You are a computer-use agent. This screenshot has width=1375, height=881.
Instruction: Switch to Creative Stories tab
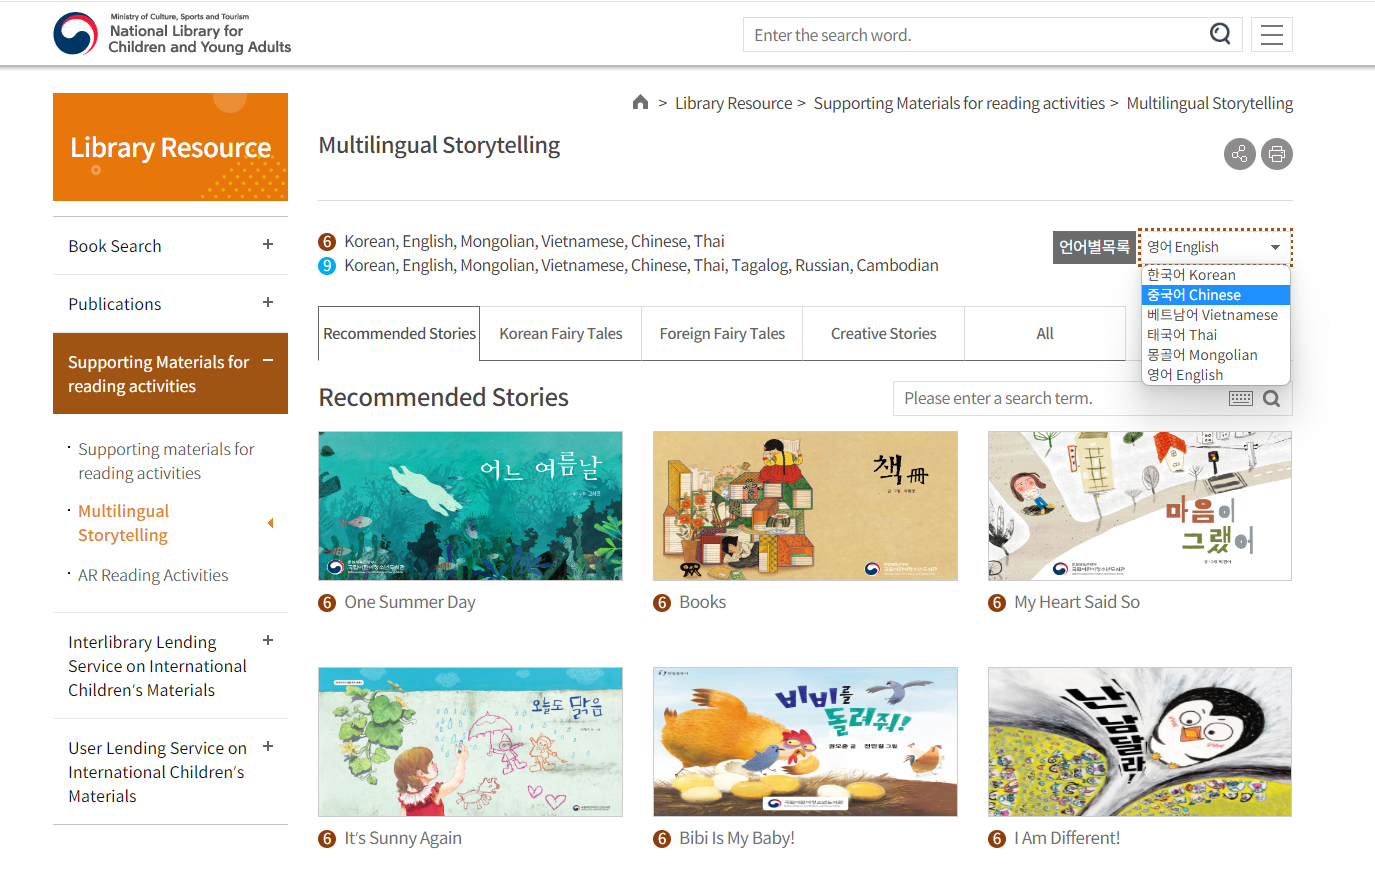[x=884, y=334]
